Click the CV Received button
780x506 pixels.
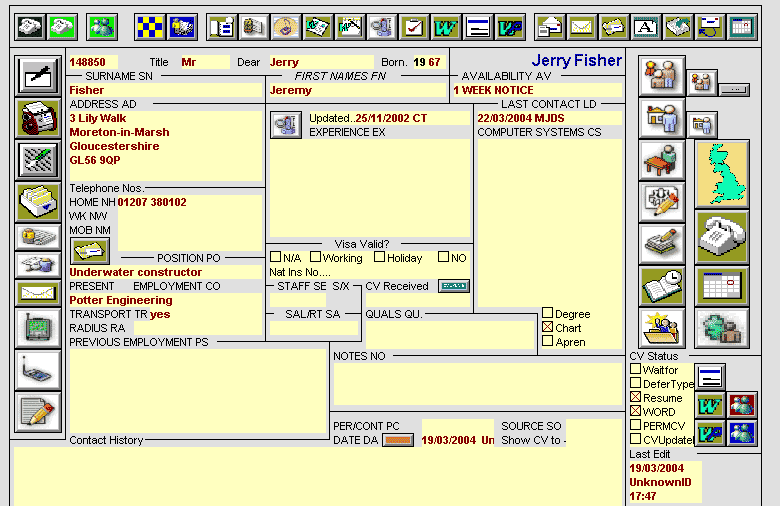tap(454, 286)
